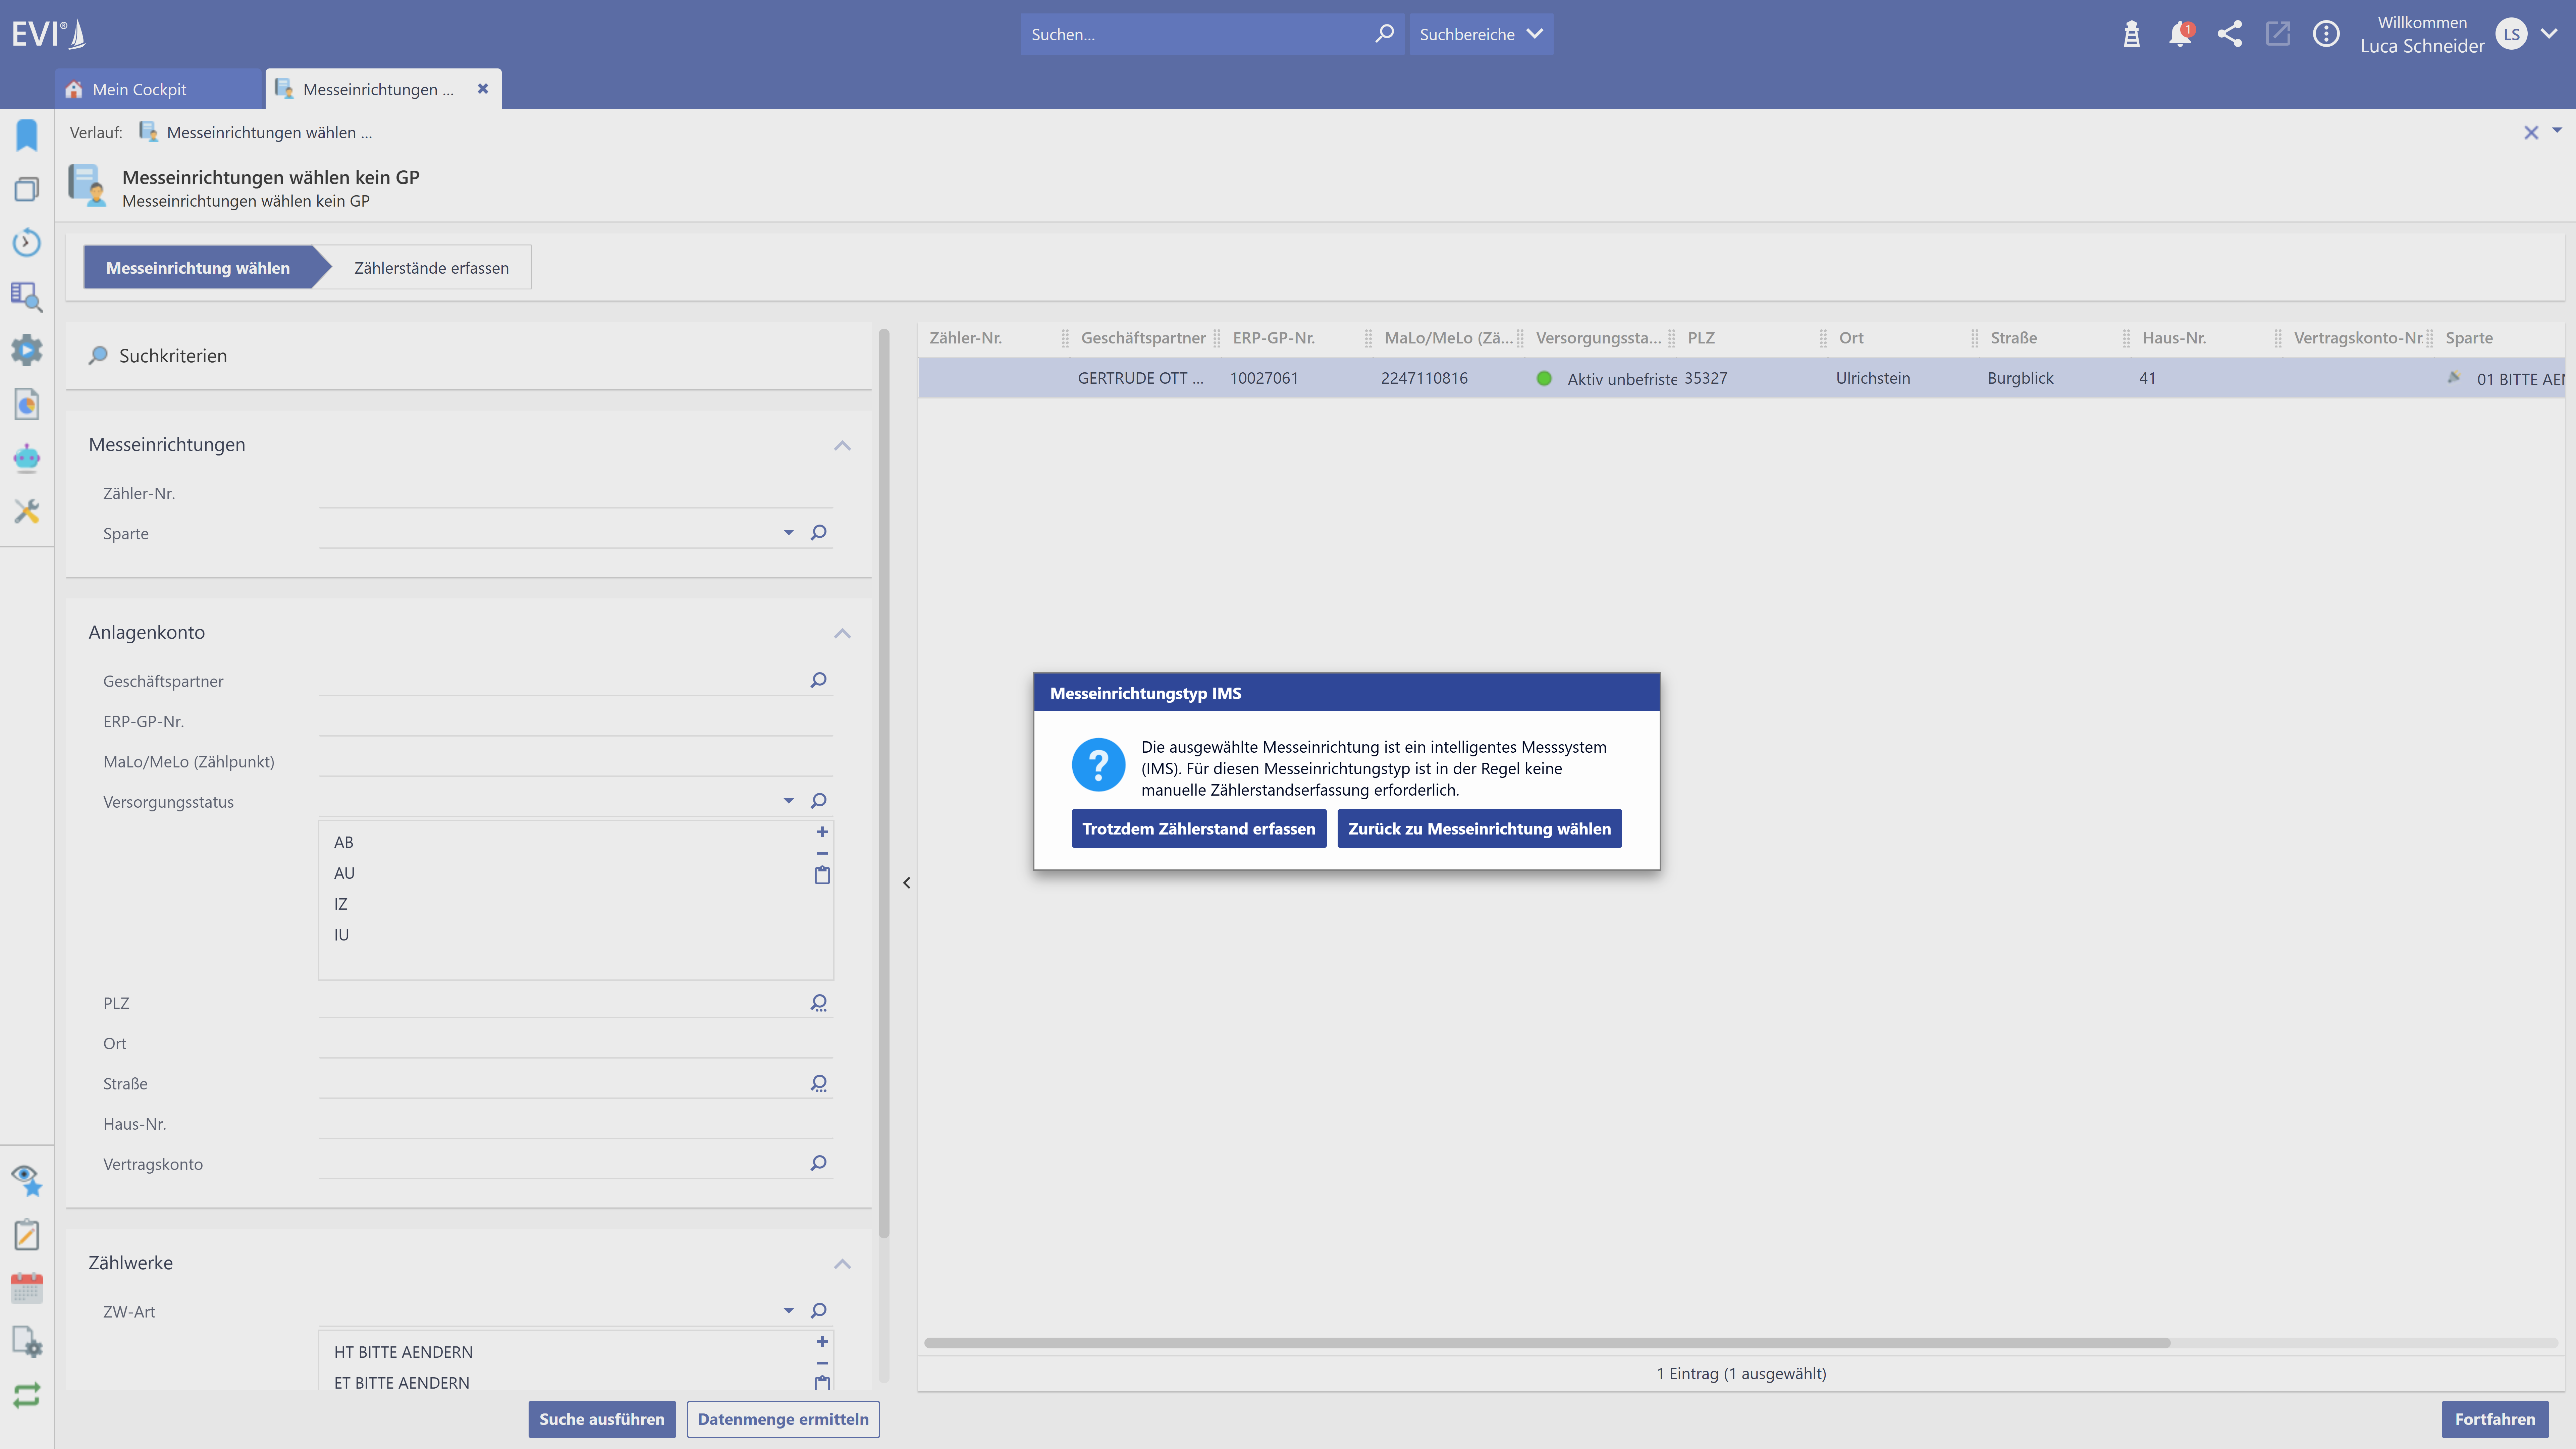Paste clipboard into Versorgungsstatus list

click(x=822, y=875)
